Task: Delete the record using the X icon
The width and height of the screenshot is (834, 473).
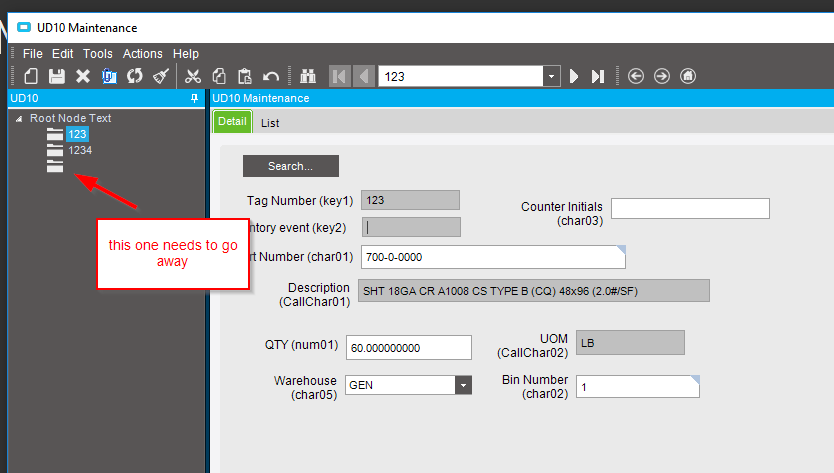Action: click(x=82, y=76)
